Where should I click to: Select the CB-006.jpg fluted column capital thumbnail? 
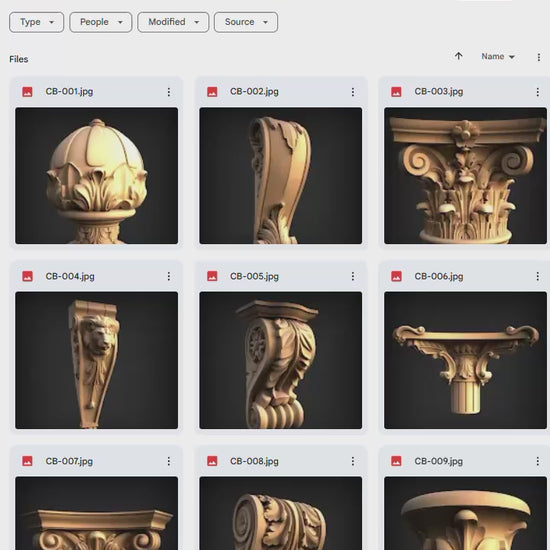tap(465, 360)
